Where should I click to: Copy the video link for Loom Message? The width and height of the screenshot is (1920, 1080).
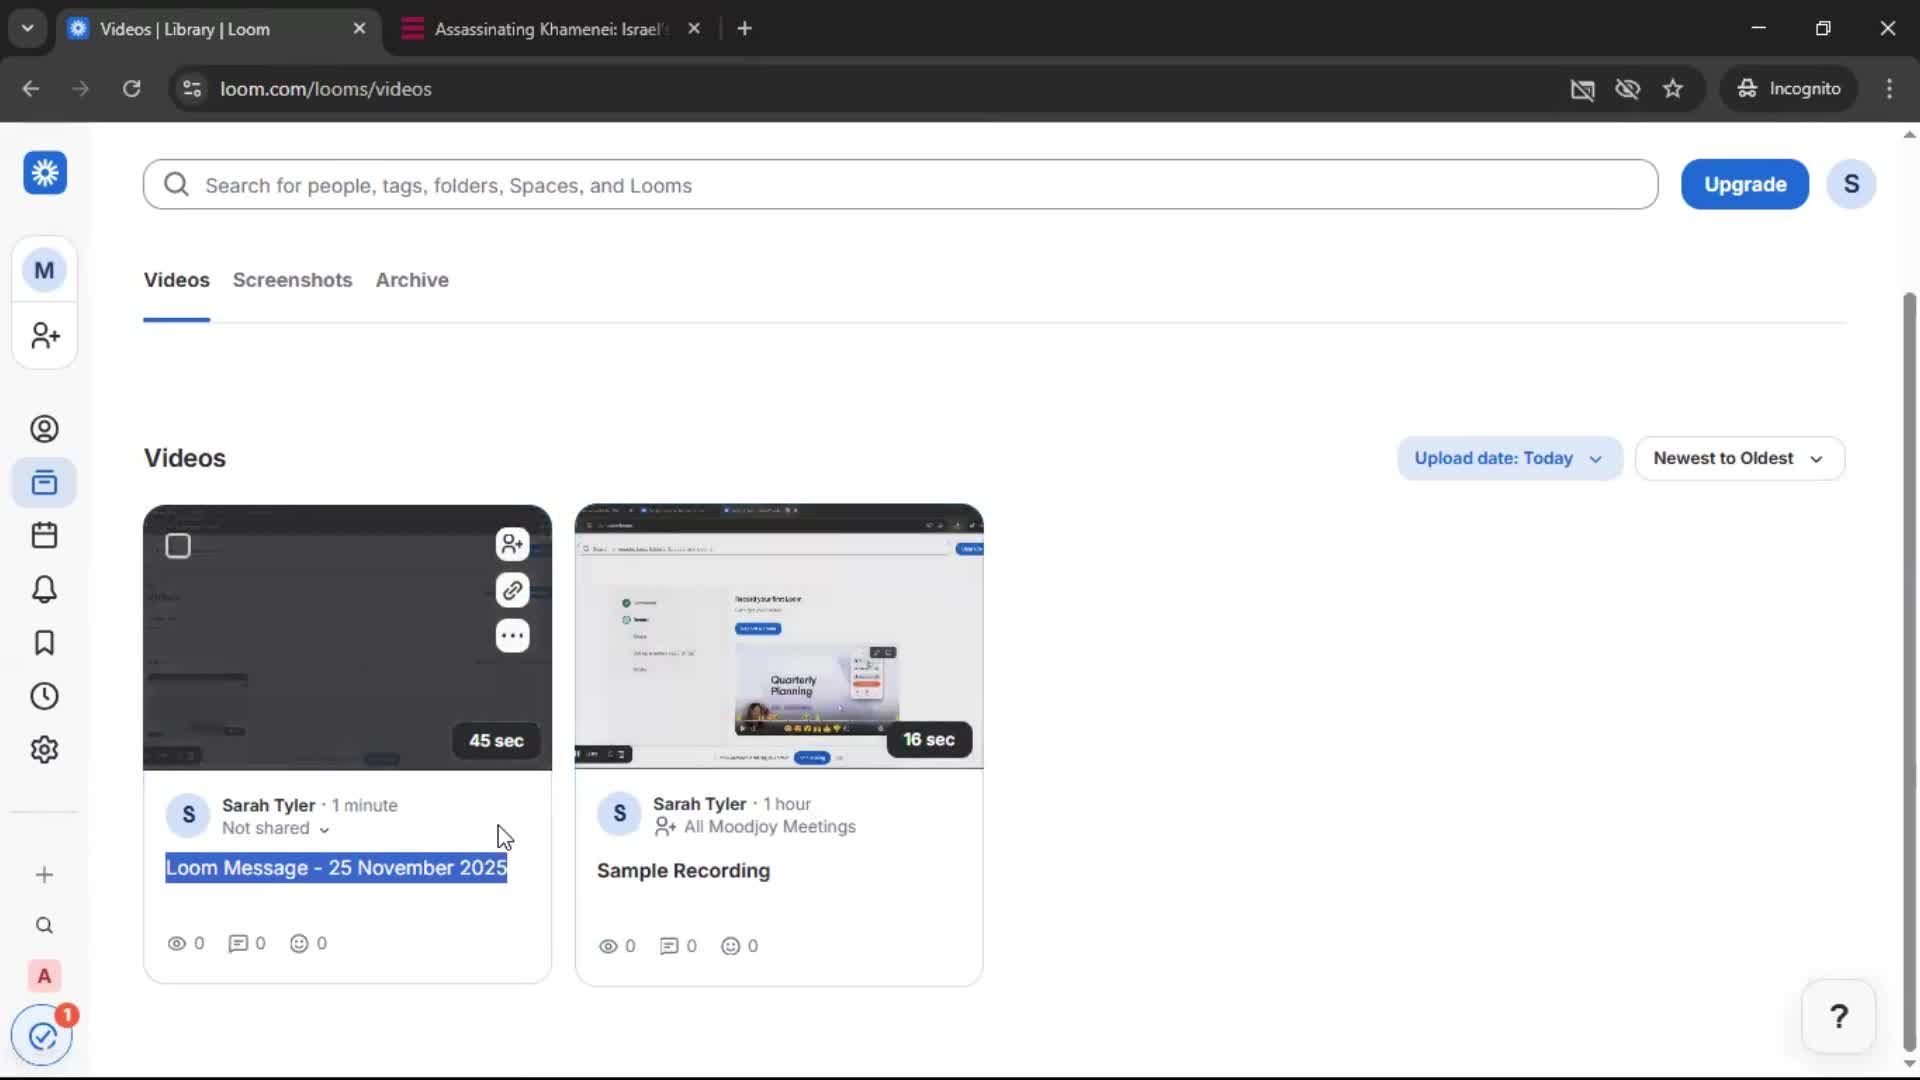click(x=512, y=590)
